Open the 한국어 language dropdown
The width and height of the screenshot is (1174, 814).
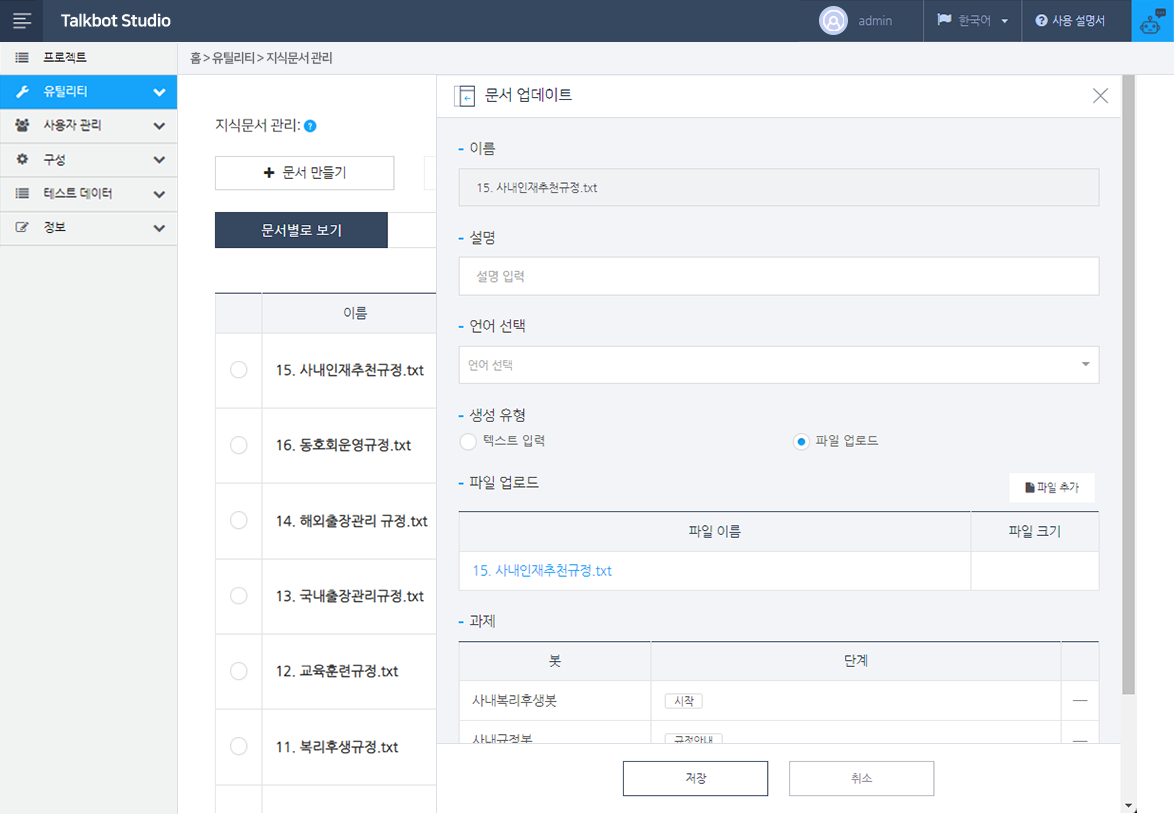(971, 20)
